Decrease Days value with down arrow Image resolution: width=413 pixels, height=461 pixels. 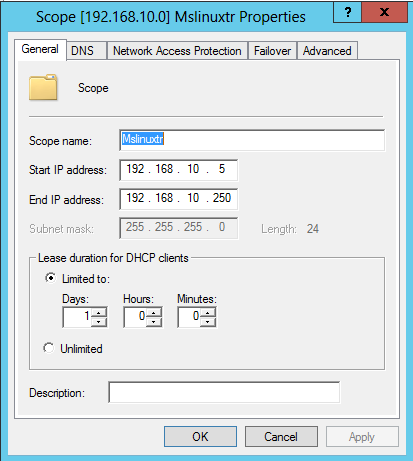pyautogui.click(x=99, y=322)
